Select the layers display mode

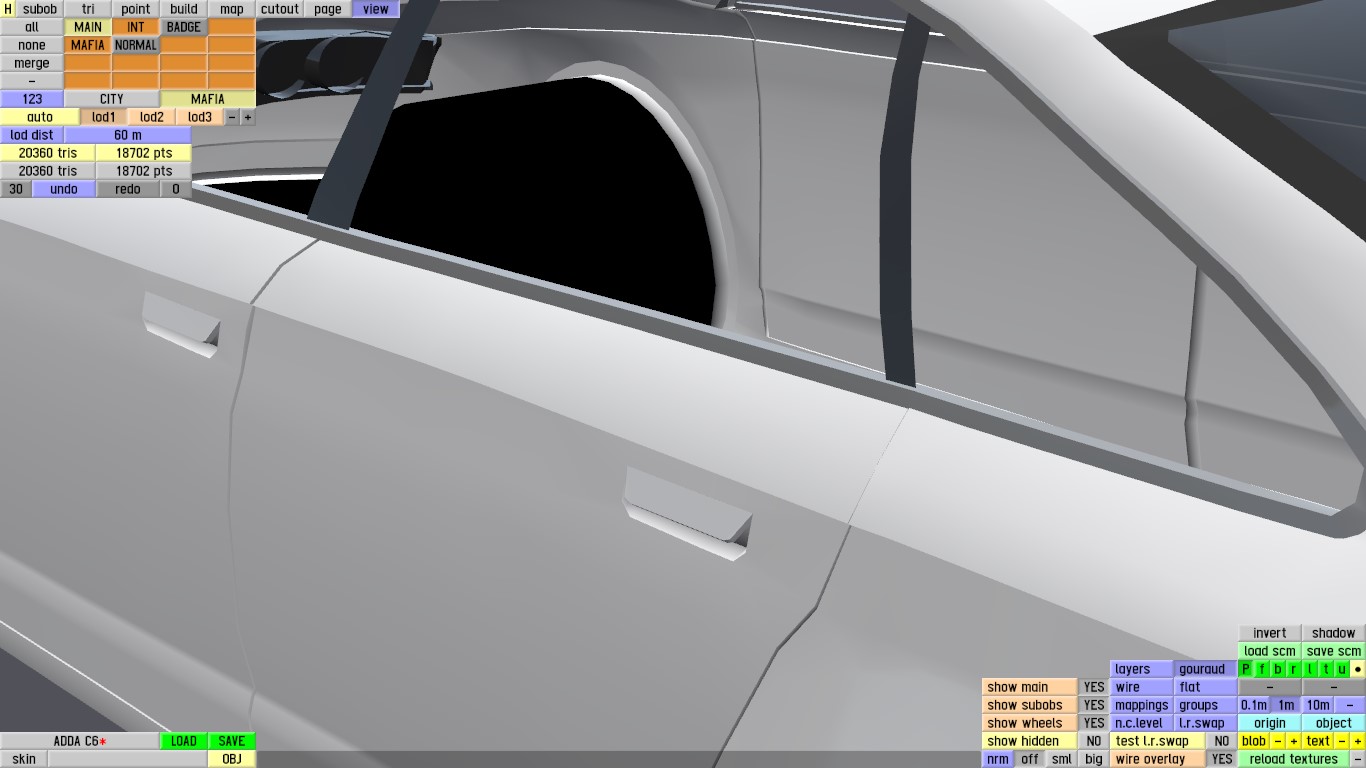tap(1142, 669)
